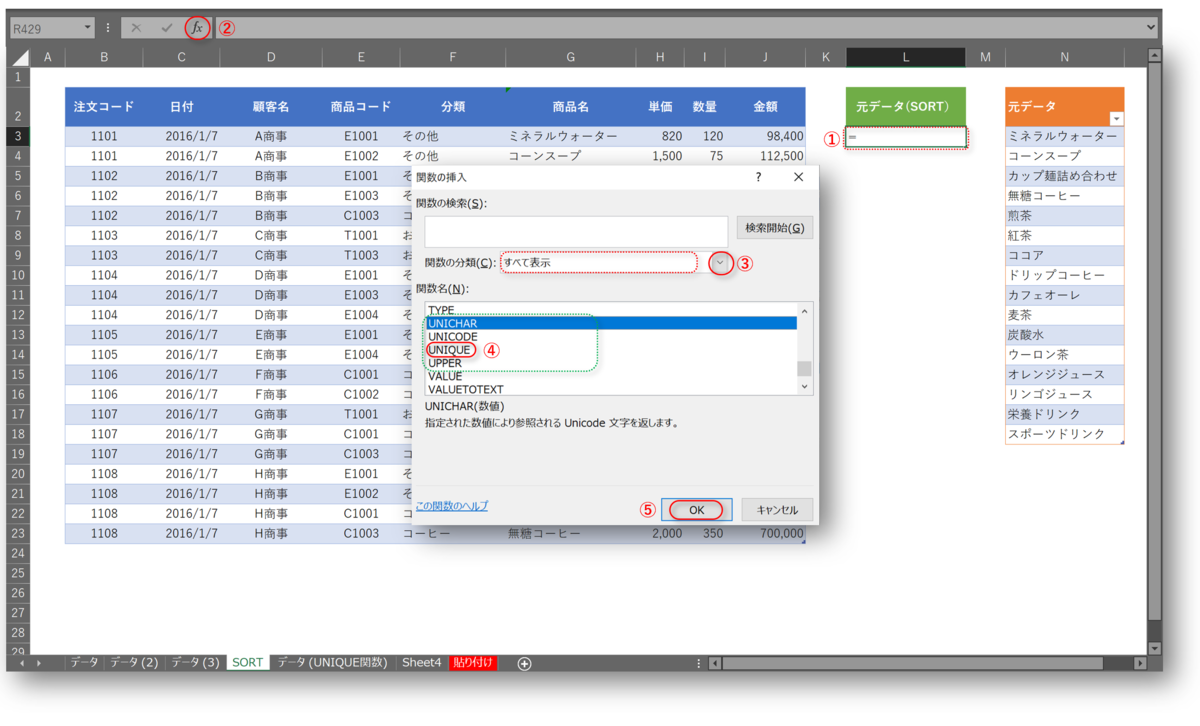
Task: Switch to the データ (3) sheet tab
Action: [195, 663]
